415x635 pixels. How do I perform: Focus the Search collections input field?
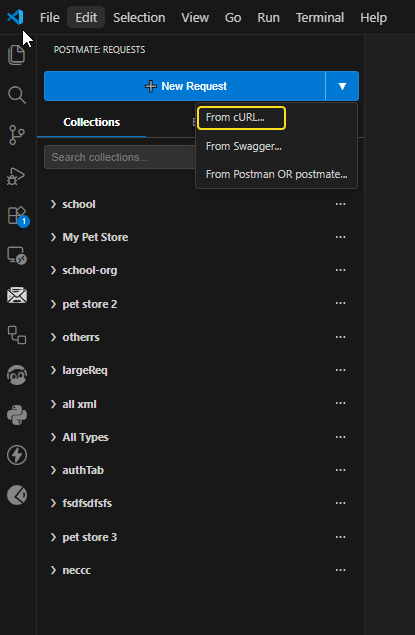coord(120,157)
